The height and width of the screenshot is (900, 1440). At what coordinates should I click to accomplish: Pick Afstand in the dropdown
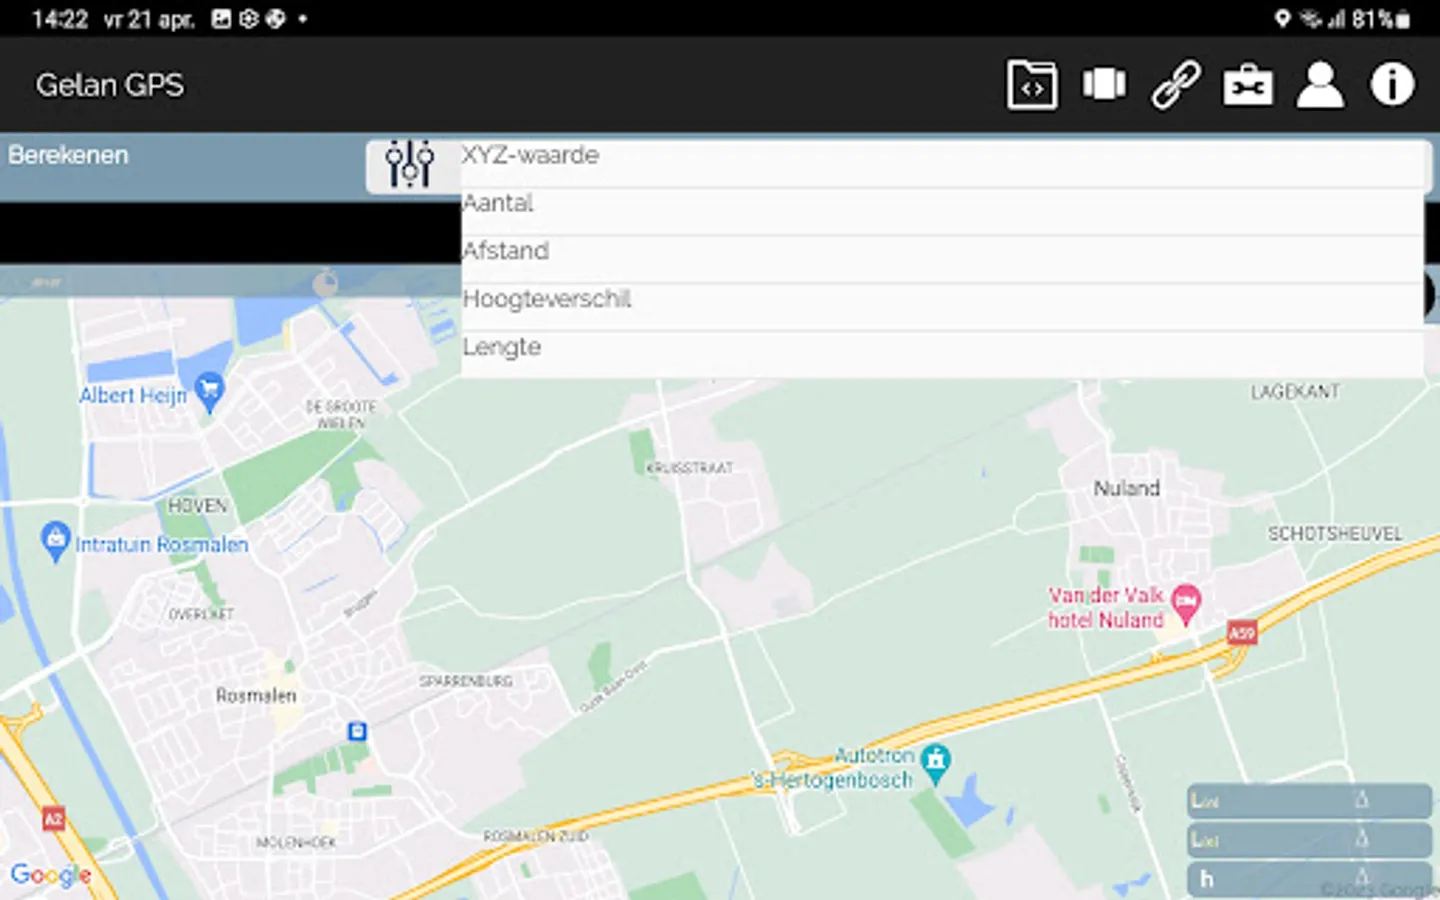click(x=942, y=259)
